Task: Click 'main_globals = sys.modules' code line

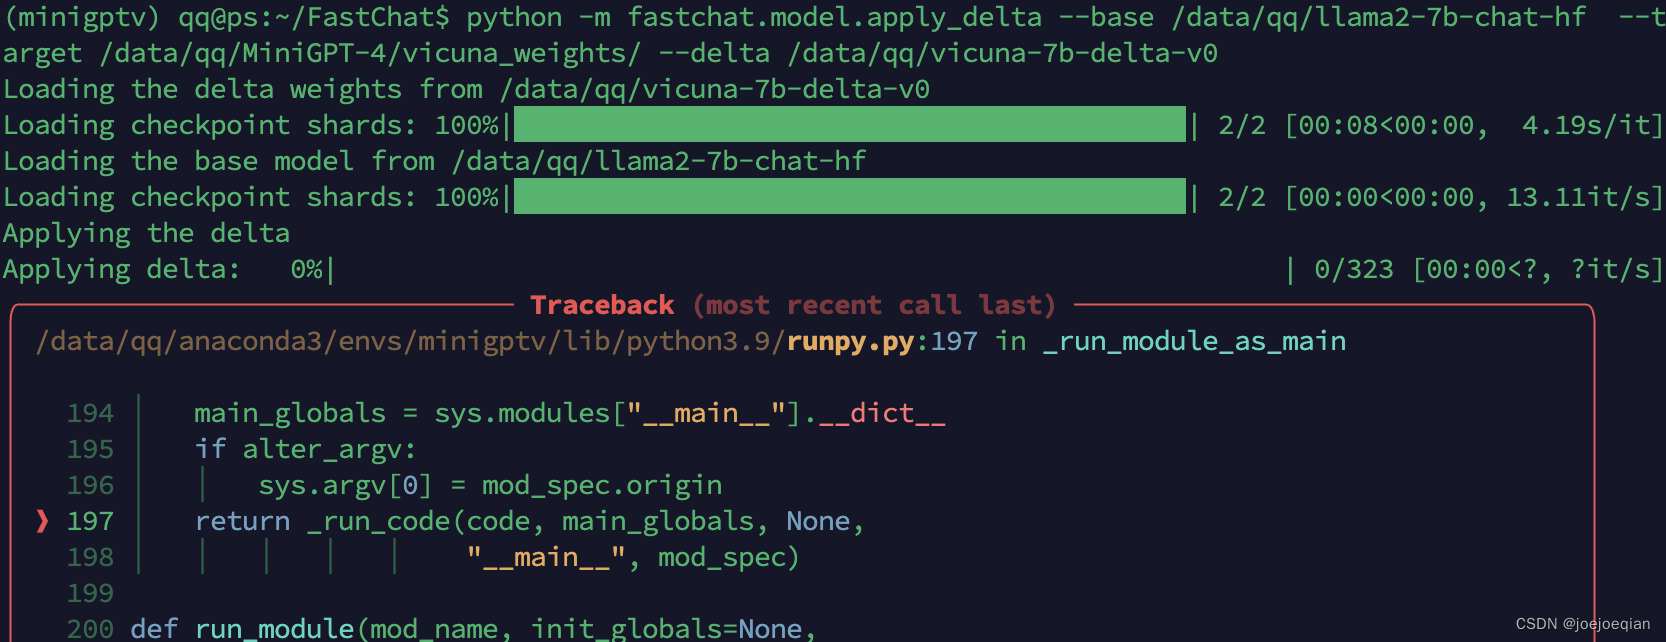Action: (x=570, y=413)
